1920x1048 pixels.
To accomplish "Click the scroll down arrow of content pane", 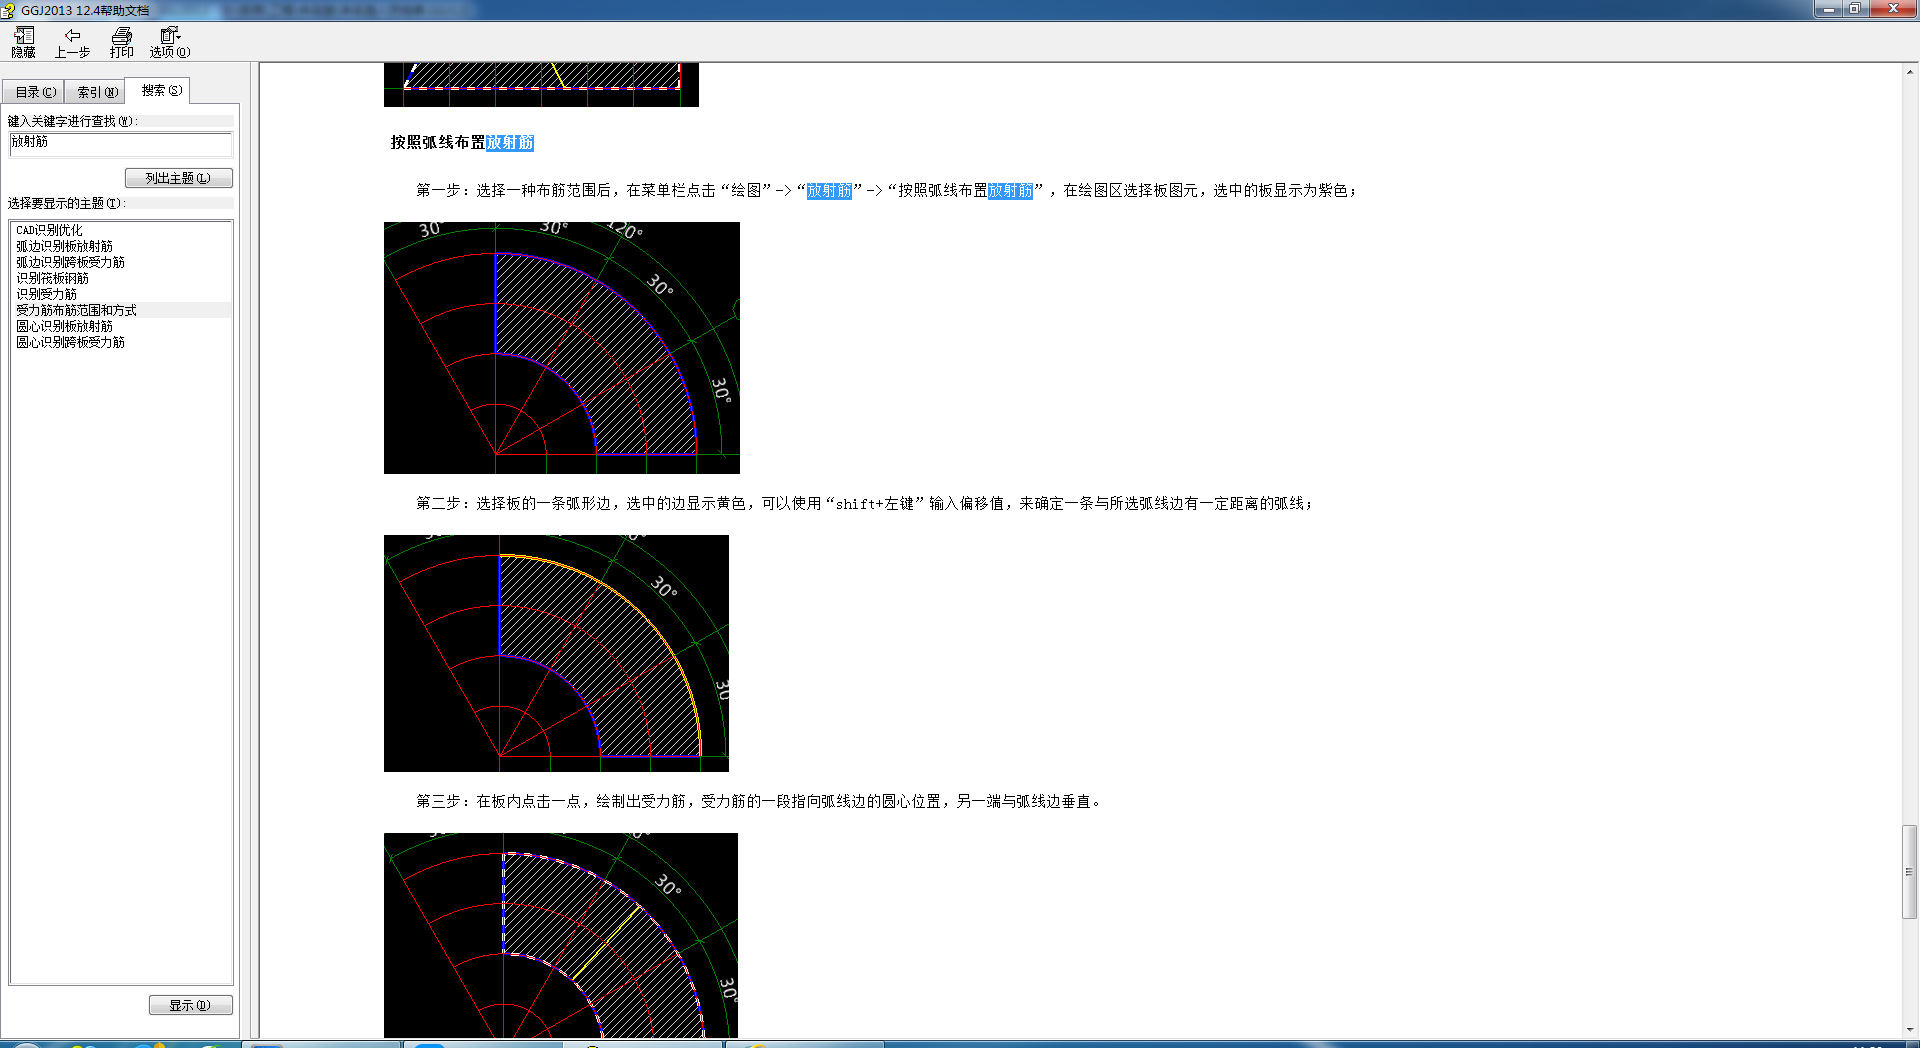I will click(x=1910, y=1029).
